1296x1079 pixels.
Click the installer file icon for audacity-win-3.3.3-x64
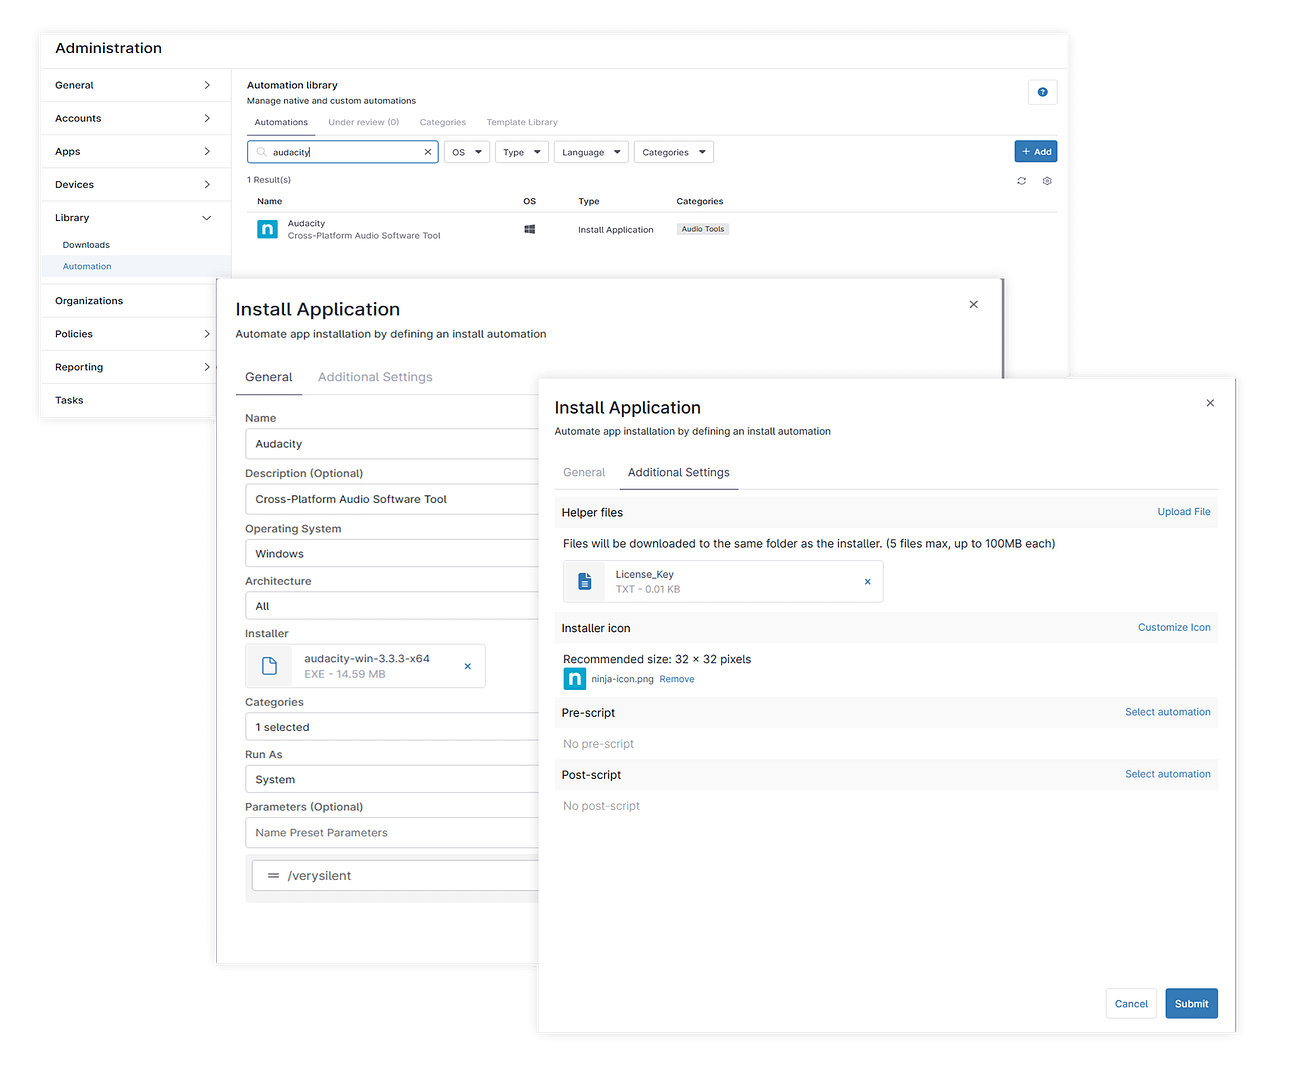click(x=269, y=665)
